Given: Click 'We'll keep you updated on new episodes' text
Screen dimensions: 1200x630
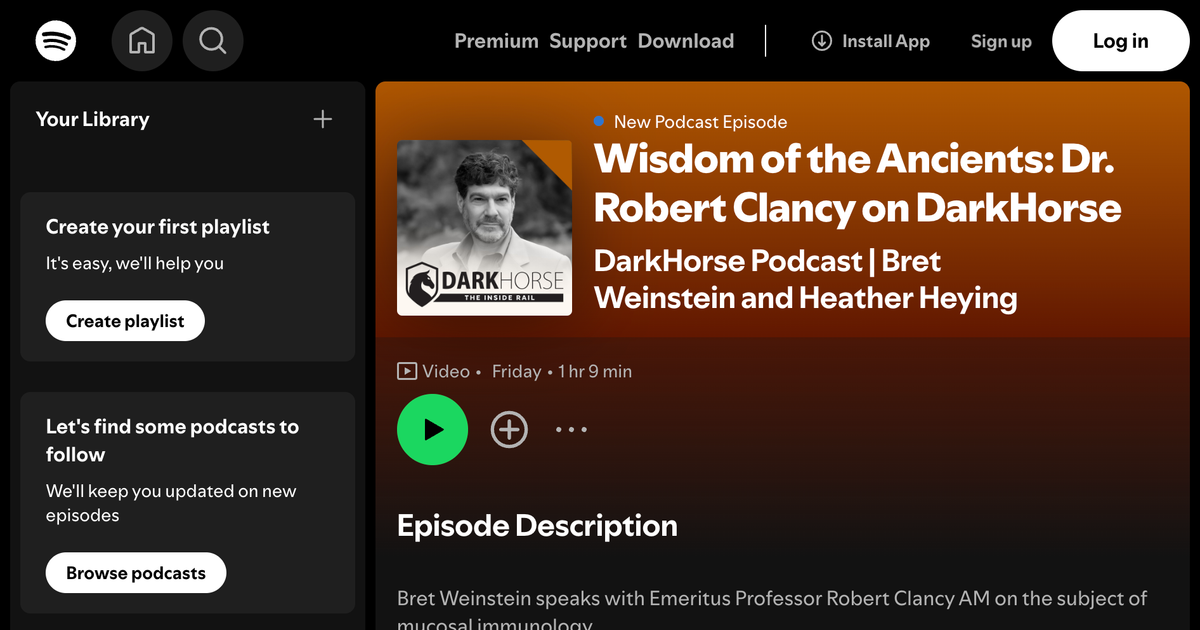Looking at the screenshot, I should (x=171, y=503).
